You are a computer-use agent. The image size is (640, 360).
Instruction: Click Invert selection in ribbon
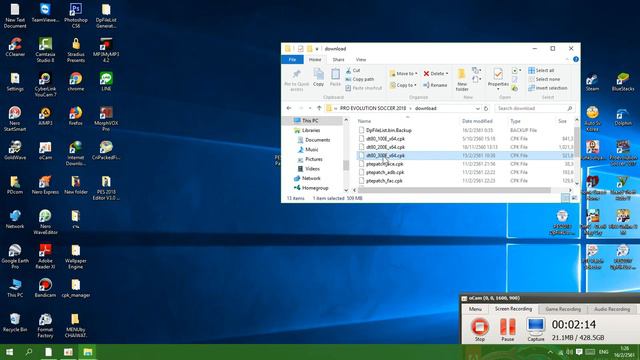tap(548, 88)
